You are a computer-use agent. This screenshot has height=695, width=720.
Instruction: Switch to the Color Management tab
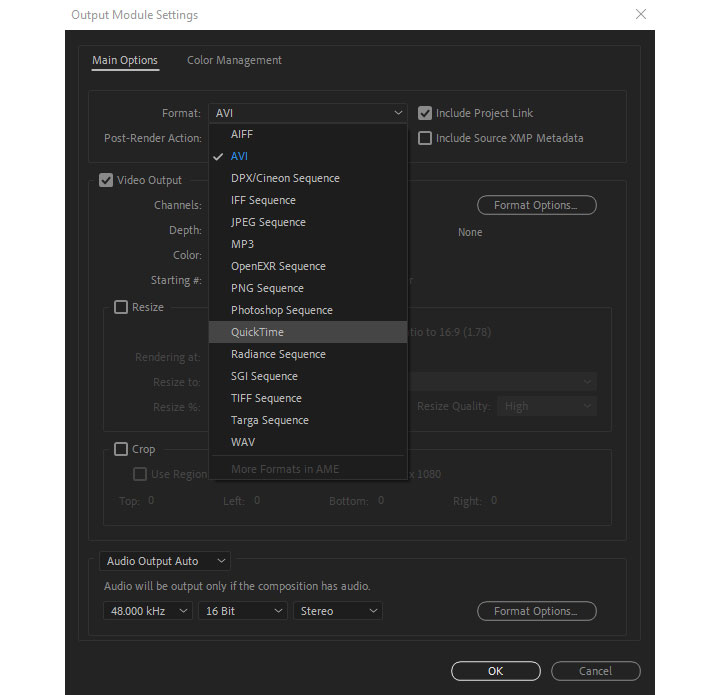pyautogui.click(x=234, y=60)
